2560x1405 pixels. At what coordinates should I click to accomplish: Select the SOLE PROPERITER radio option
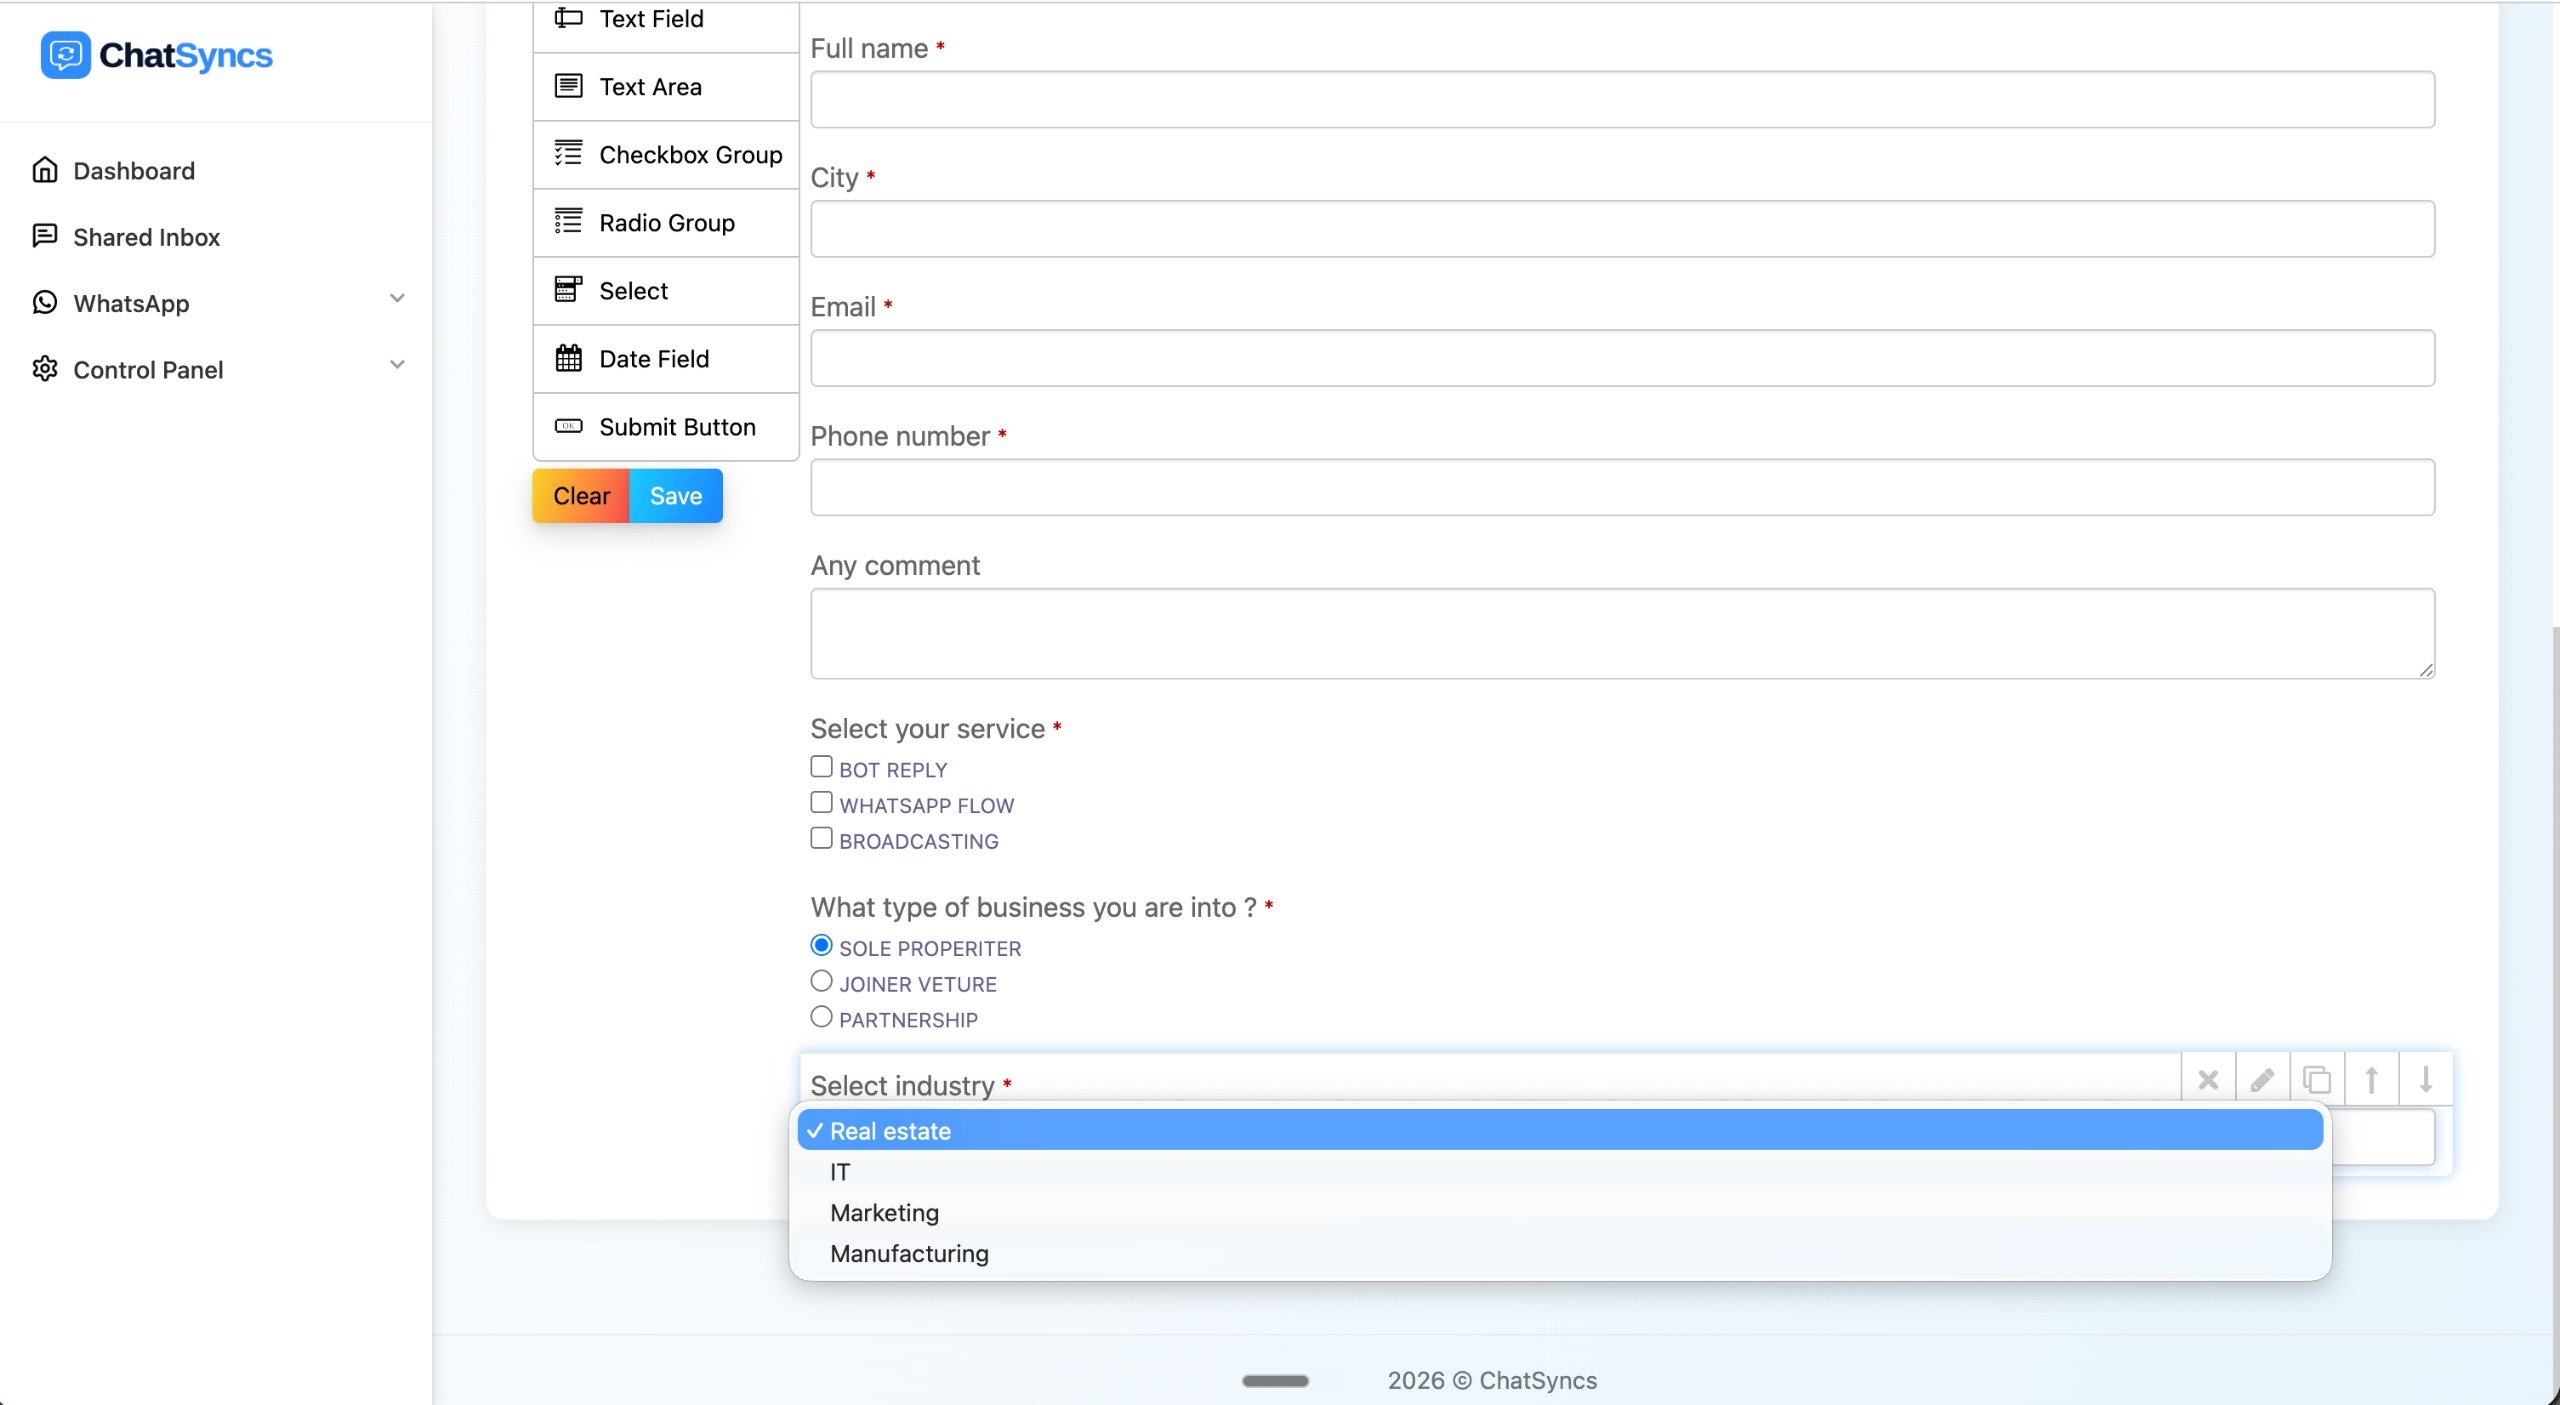pyautogui.click(x=821, y=945)
